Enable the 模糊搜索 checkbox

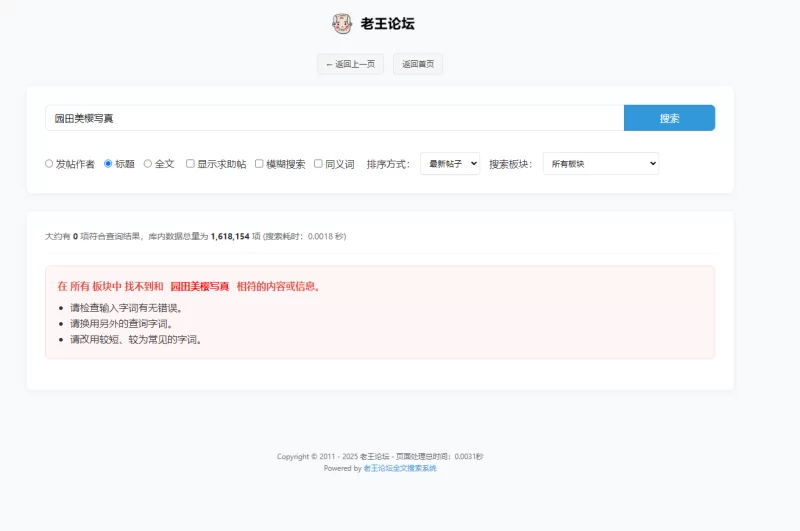coord(259,164)
